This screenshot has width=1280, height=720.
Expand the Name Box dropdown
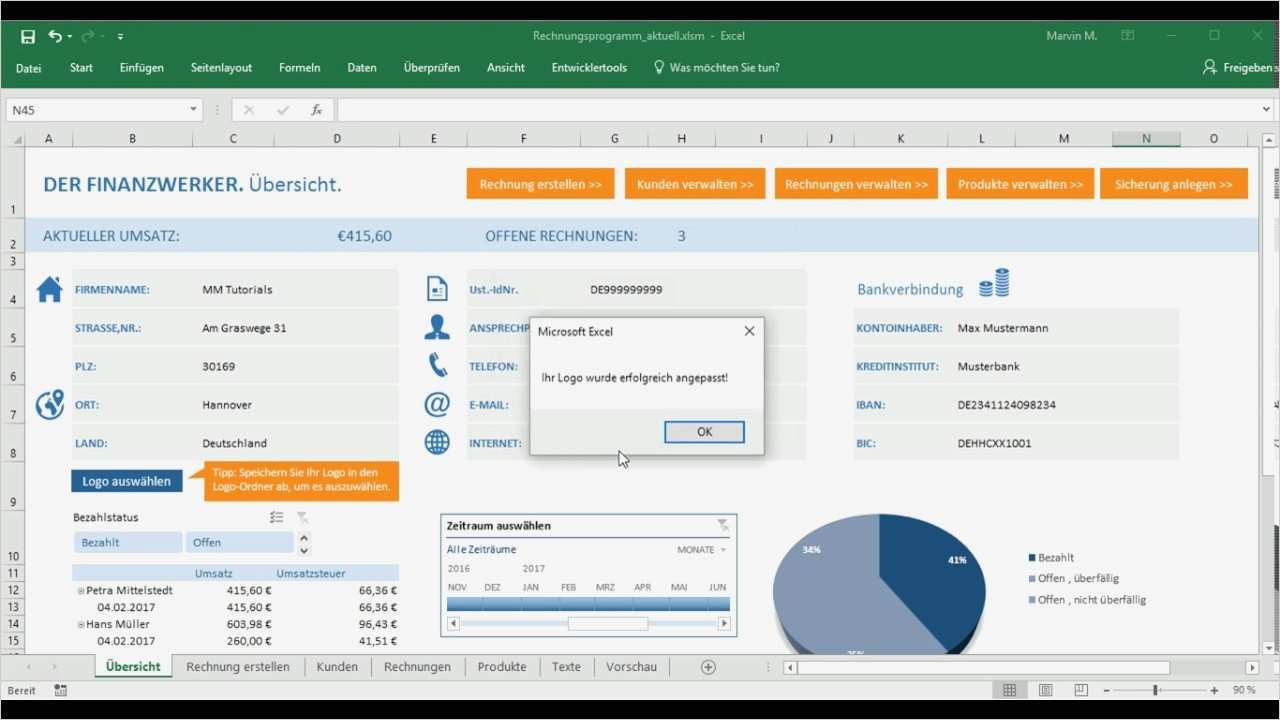point(193,109)
